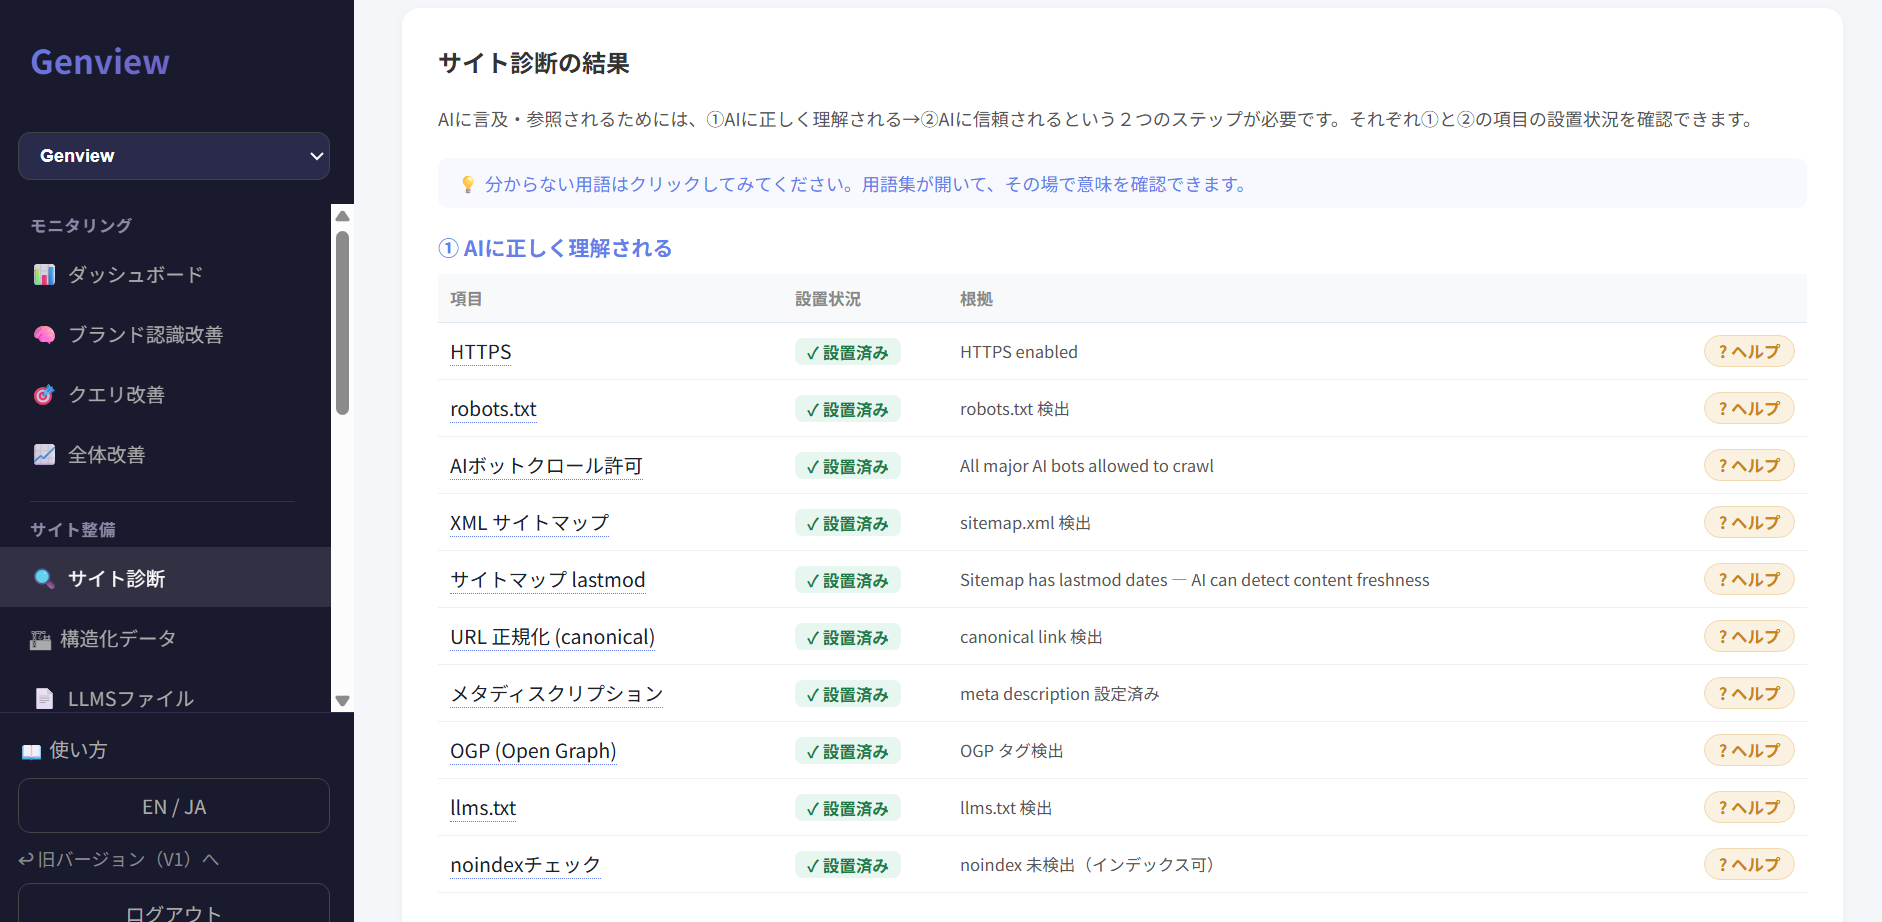Click the 根拠 column header

pos(976,299)
